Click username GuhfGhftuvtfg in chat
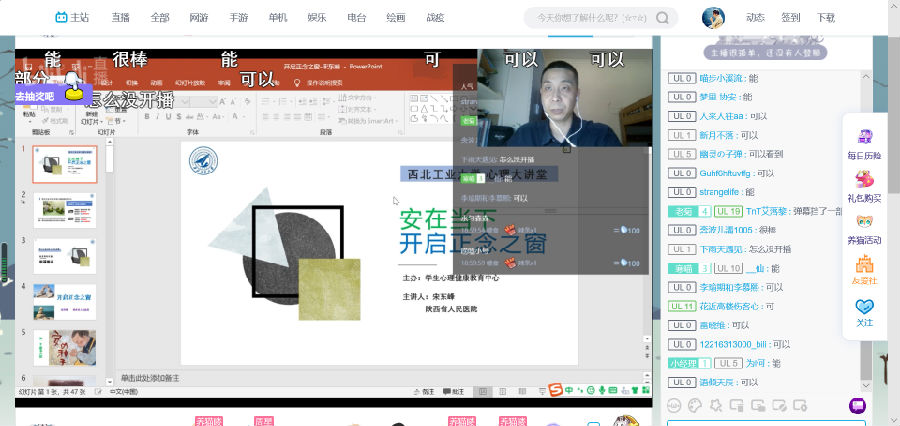 [x=726, y=173]
